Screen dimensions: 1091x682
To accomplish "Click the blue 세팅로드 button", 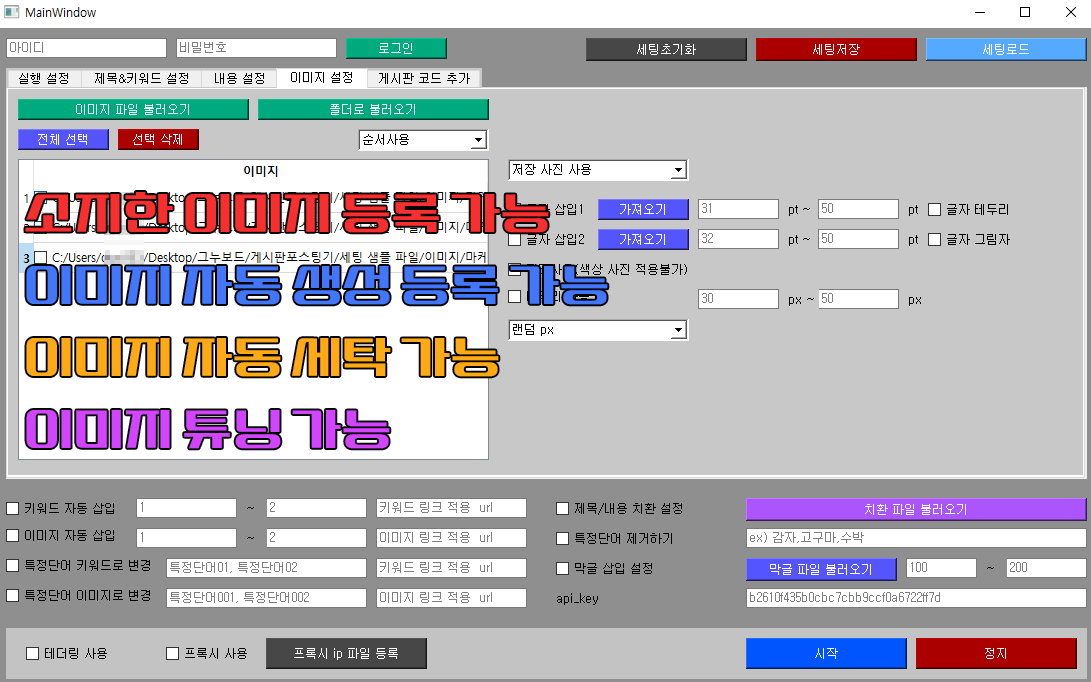I will [1005, 49].
